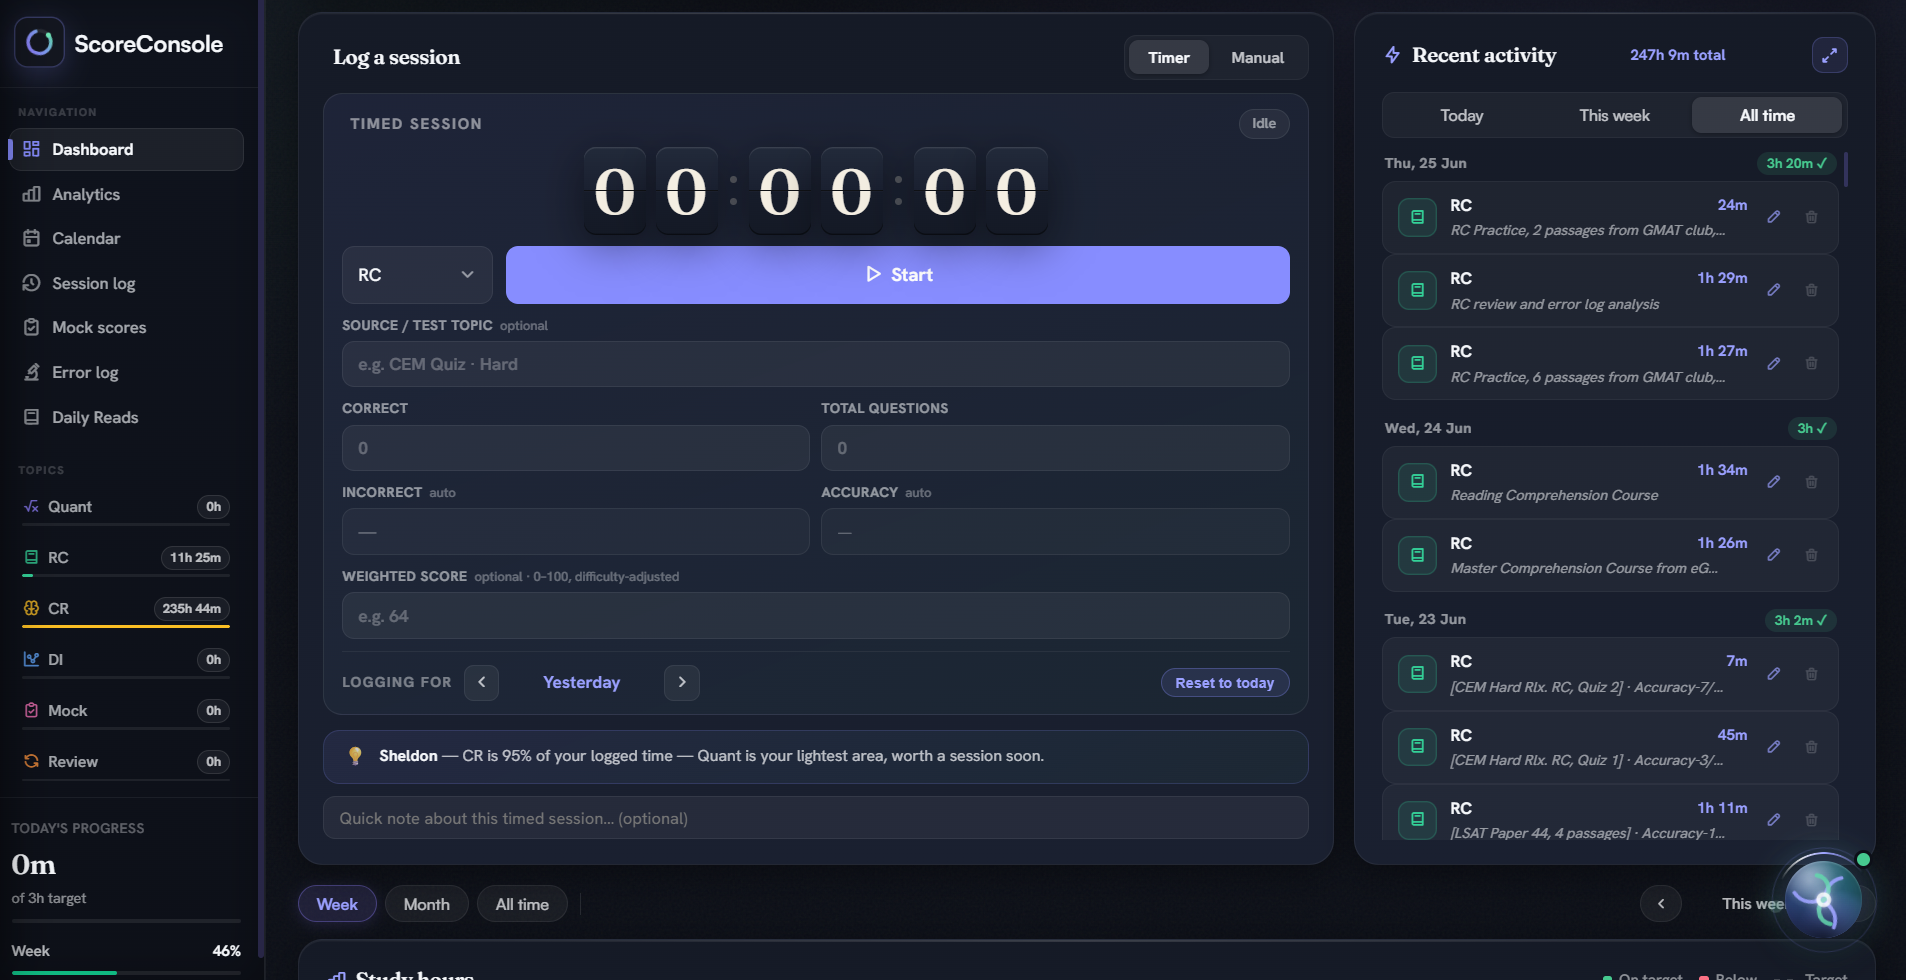Select the DI topic
The image size is (1906, 980).
(126, 660)
